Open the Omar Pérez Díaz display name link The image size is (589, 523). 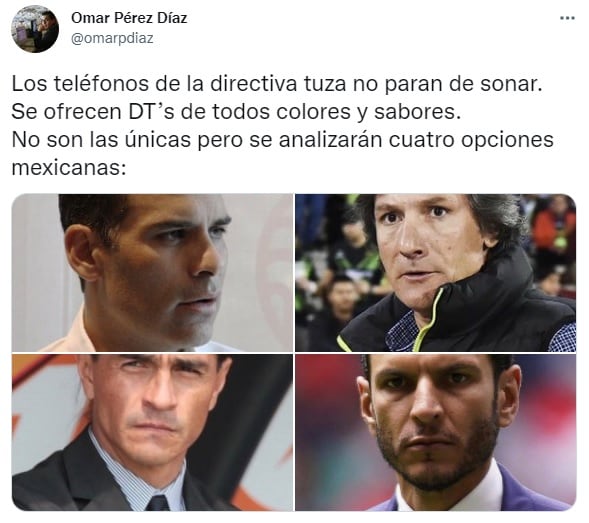click(x=129, y=18)
